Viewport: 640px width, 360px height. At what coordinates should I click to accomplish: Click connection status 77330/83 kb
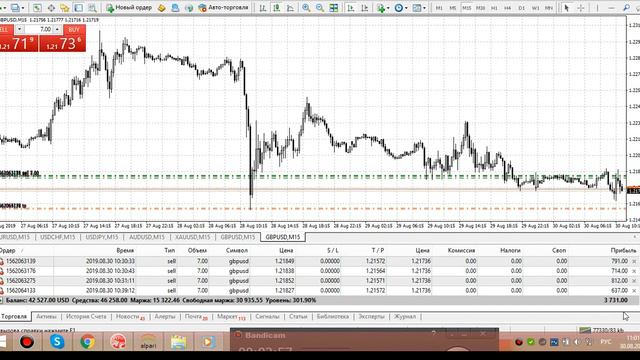[x=602, y=330]
